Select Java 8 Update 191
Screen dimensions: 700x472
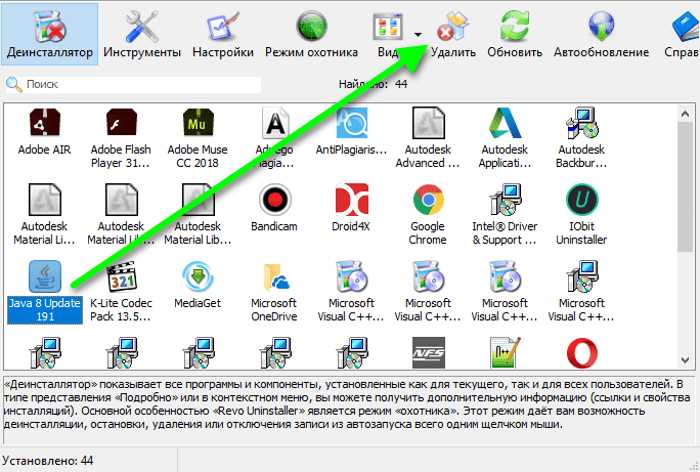click(x=45, y=292)
